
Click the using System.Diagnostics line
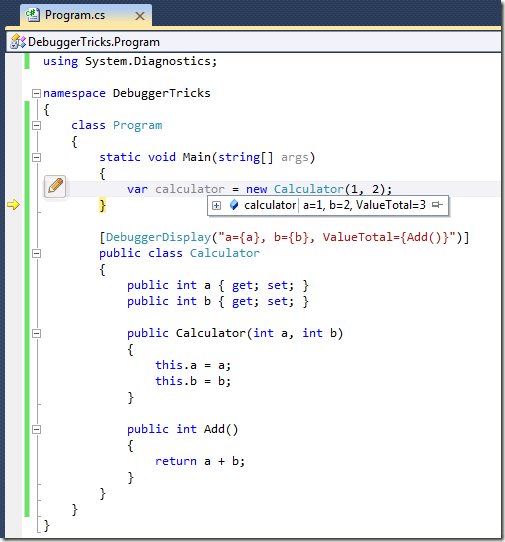pyautogui.click(x=130, y=62)
